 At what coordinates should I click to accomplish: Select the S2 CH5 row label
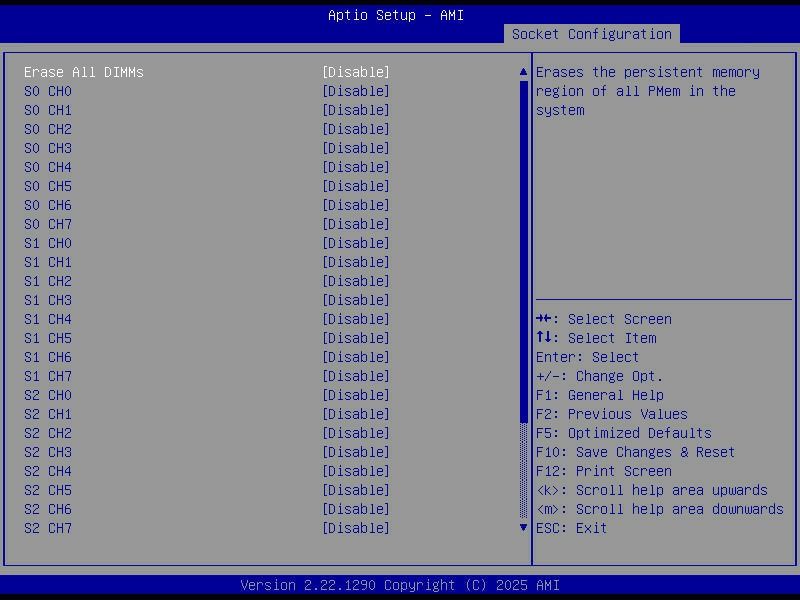(x=48, y=490)
